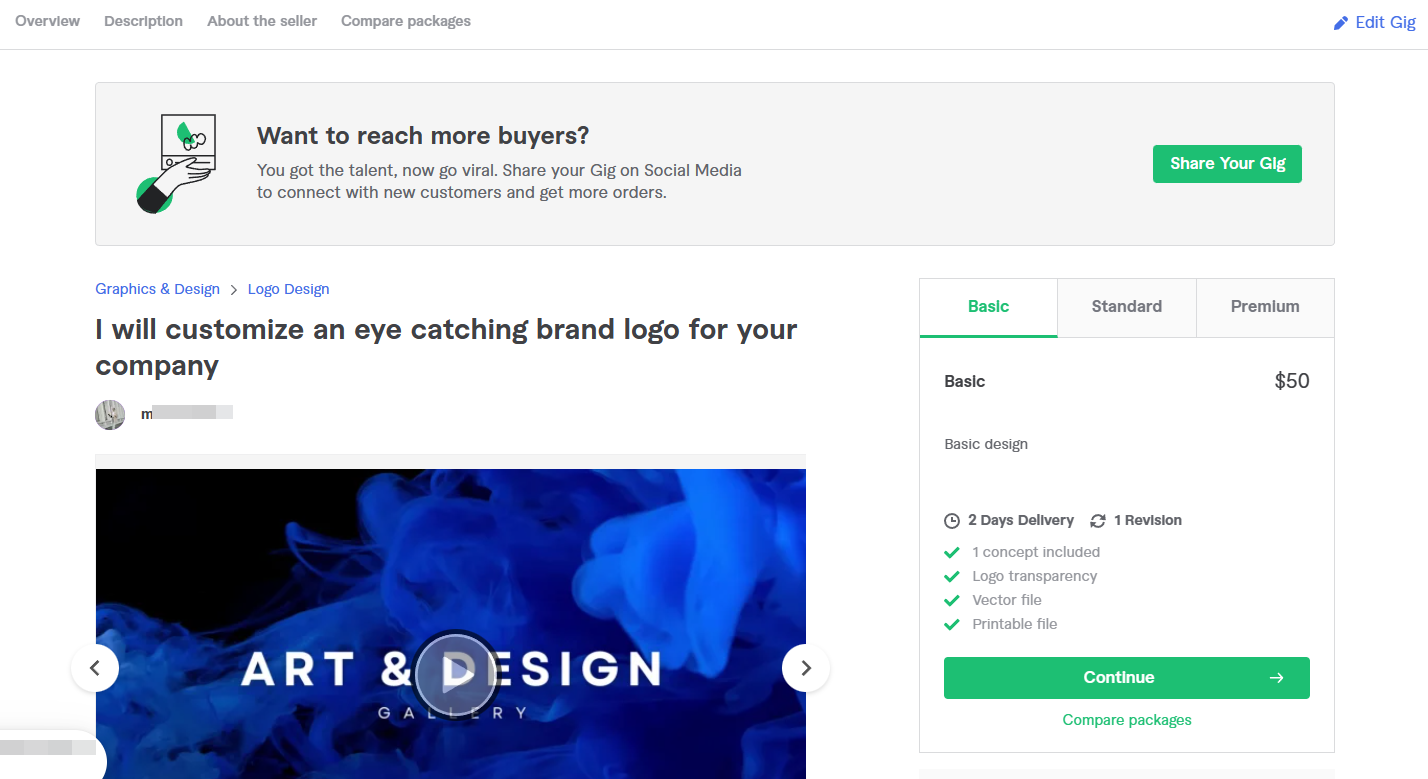
Task: Go to the previous gallery slide
Action: pyautogui.click(x=95, y=668)
